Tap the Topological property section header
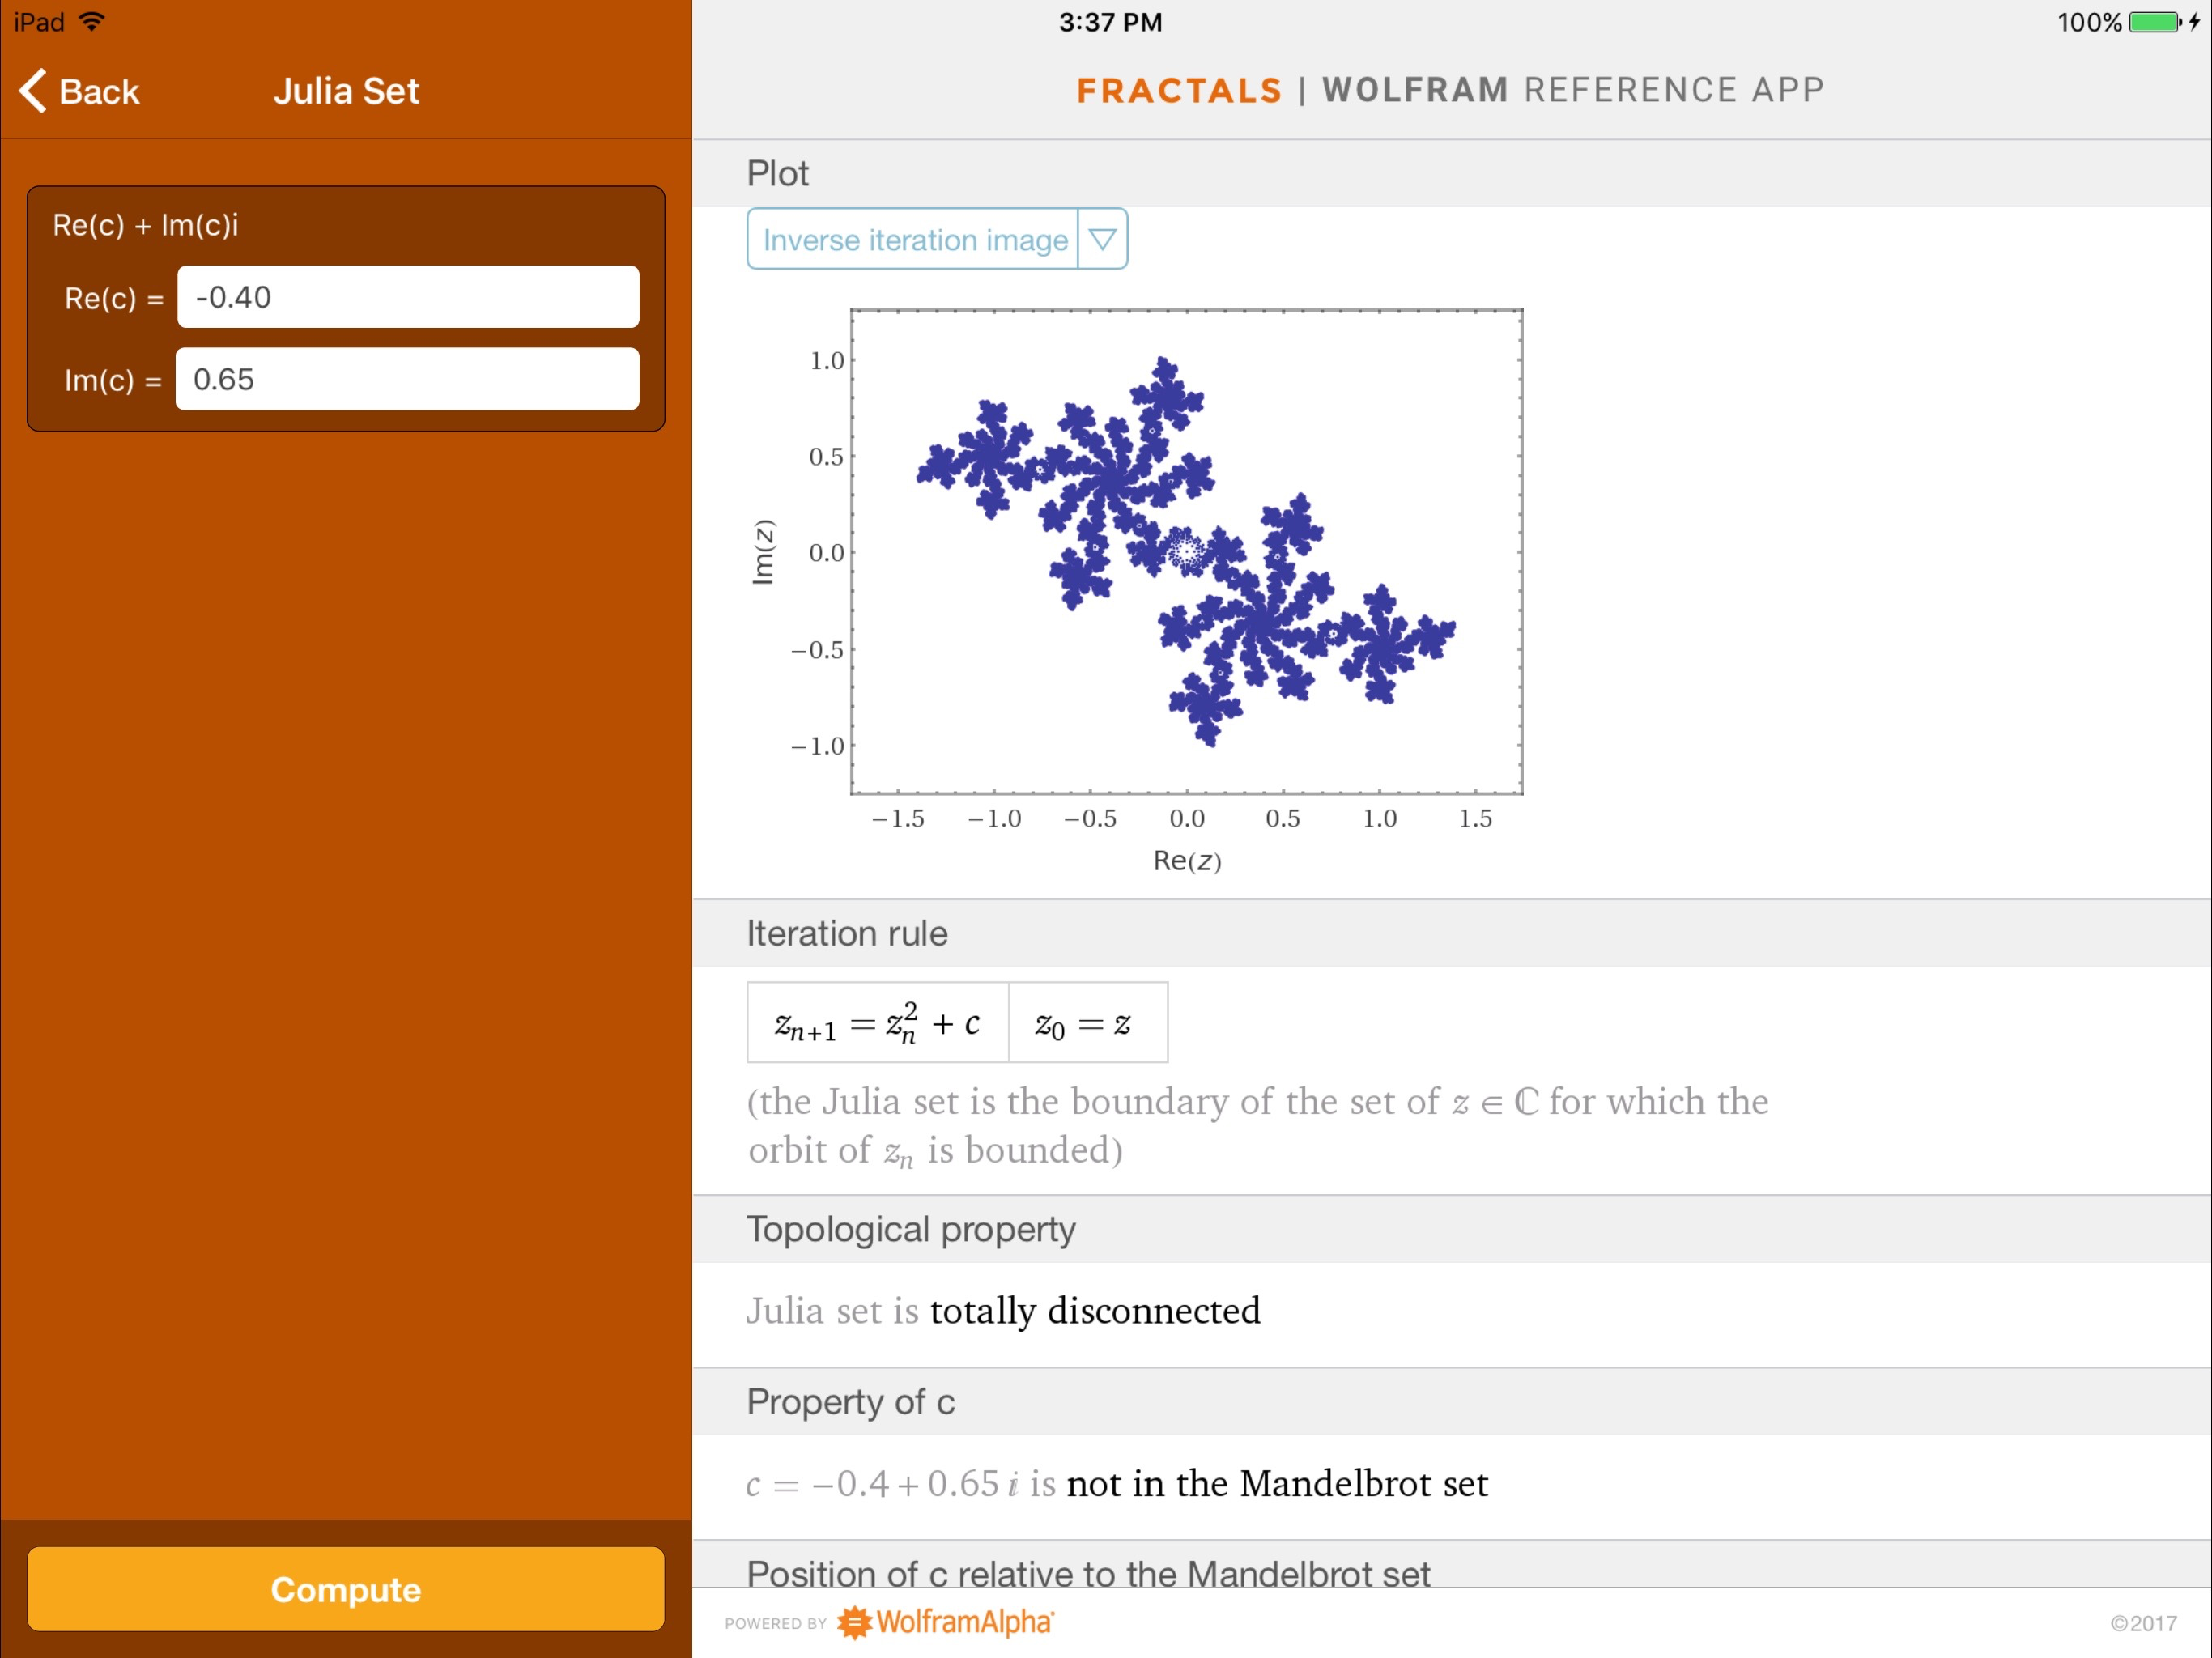2212x1658 pixels. 910,1229
